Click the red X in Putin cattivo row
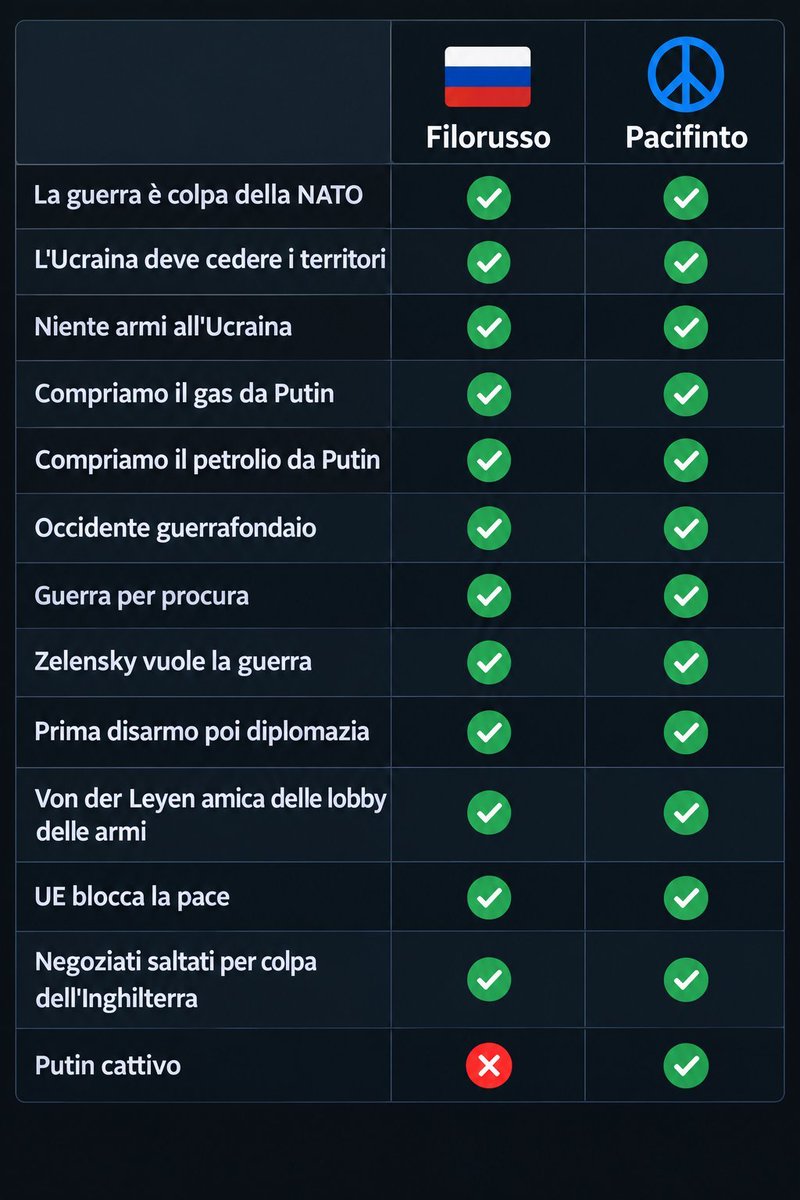 [x=489, y=1066]
